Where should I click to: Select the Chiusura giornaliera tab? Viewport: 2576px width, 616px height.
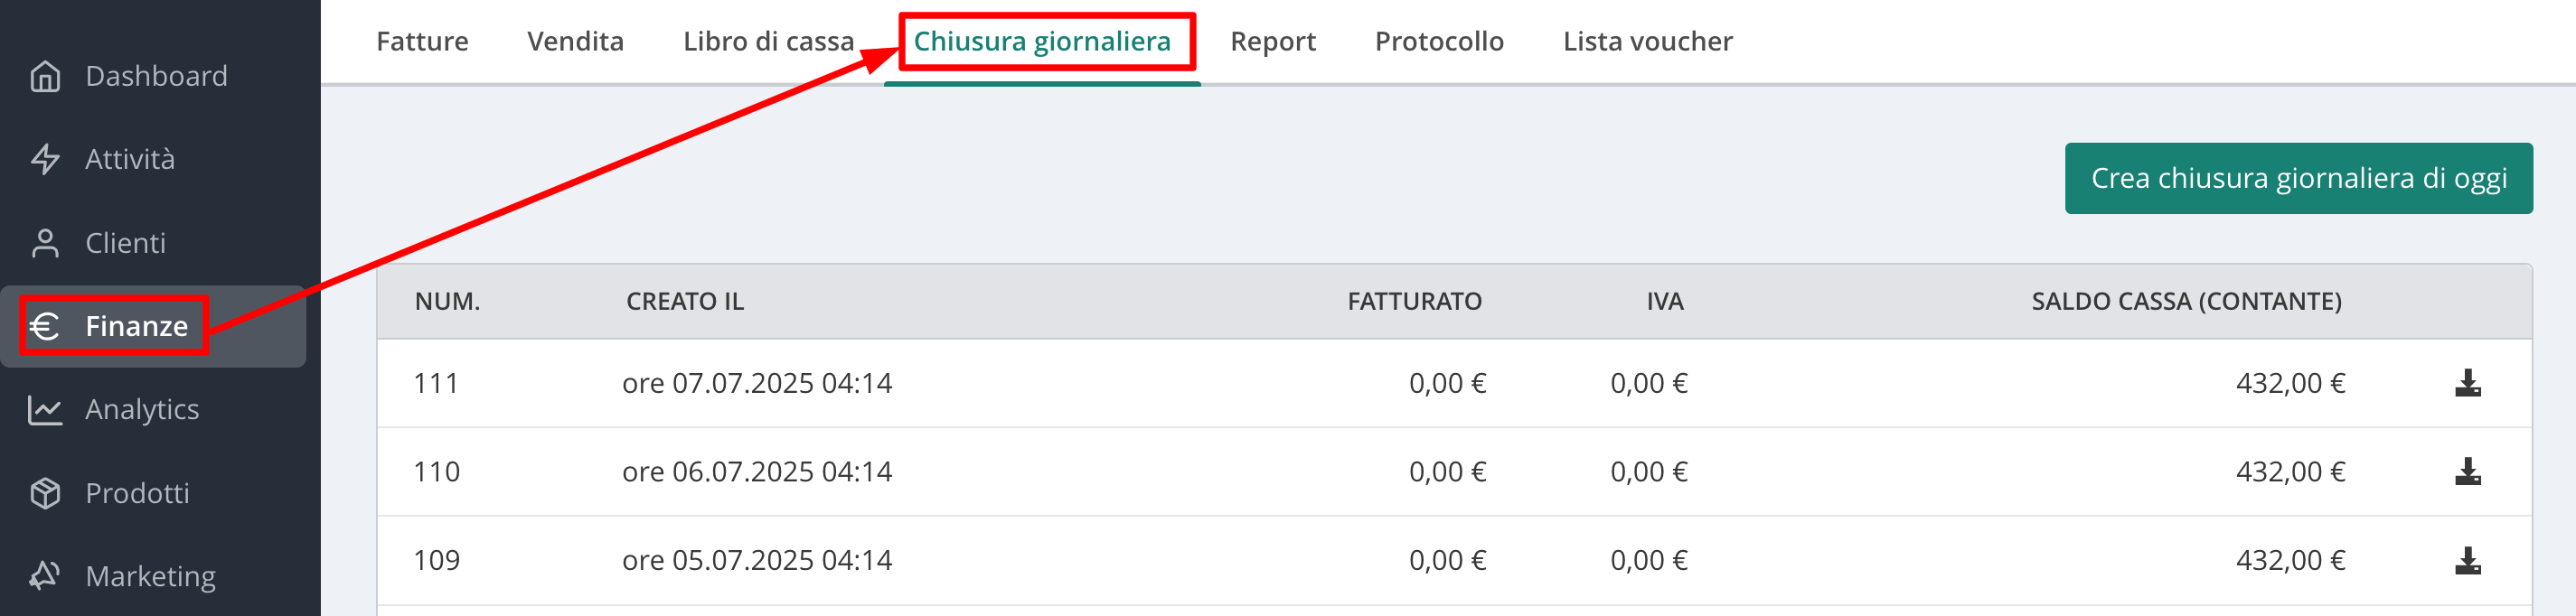point(1042,41)
